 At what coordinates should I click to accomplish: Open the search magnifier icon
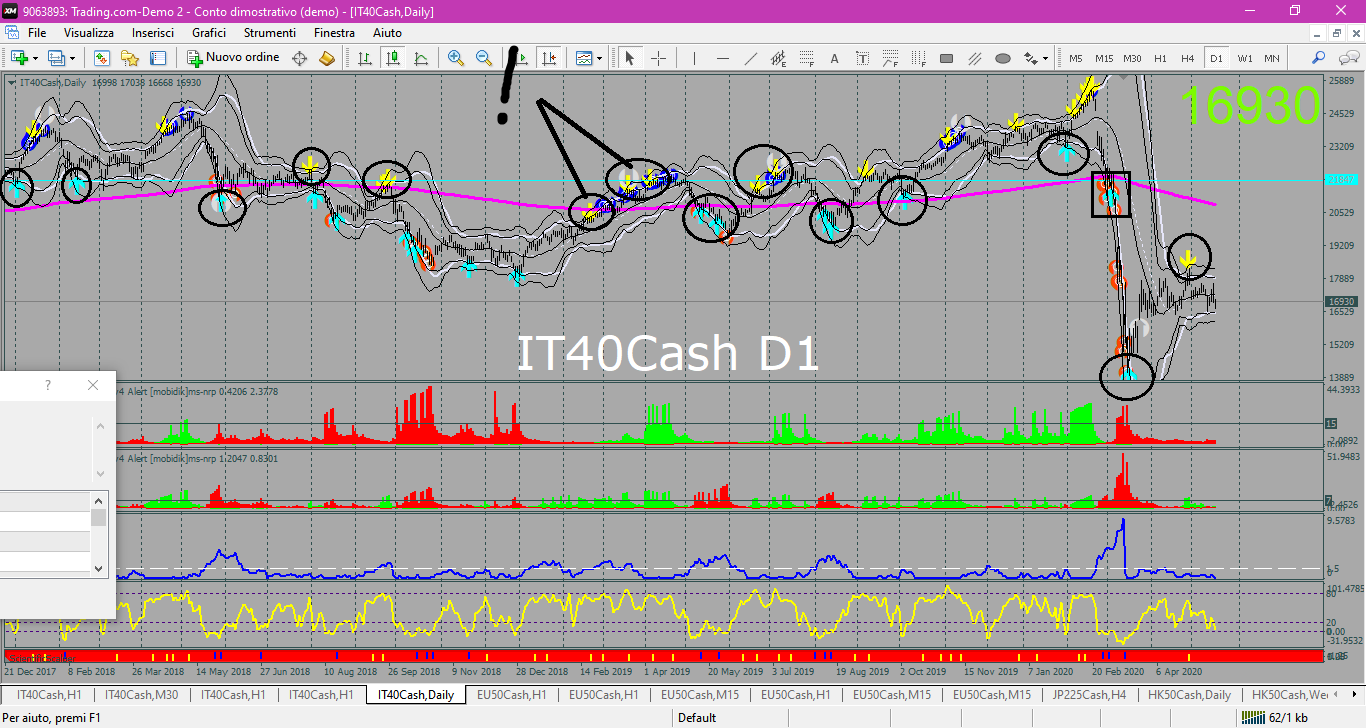click(1318, 58)
